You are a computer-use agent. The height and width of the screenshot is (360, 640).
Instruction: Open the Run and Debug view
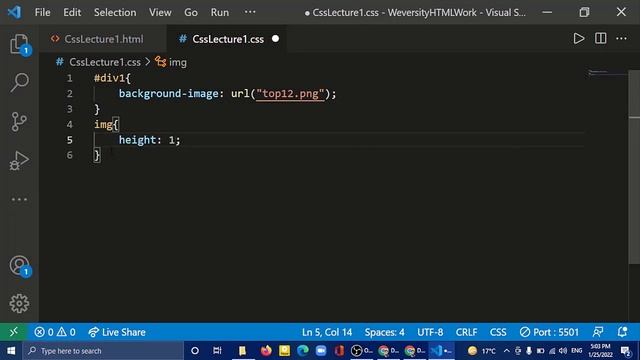tap(19, 160)
